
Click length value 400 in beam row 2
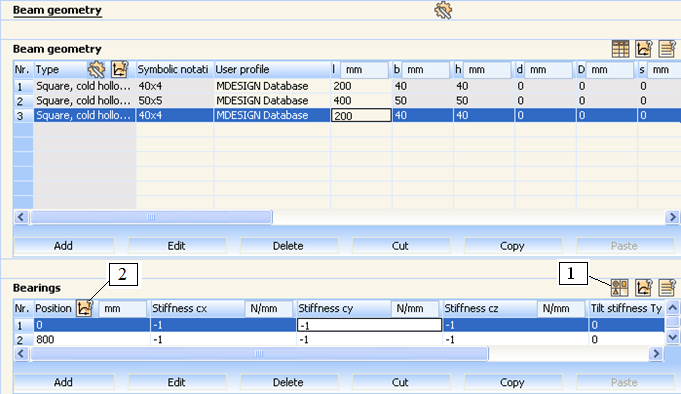[x=361, y=101]
